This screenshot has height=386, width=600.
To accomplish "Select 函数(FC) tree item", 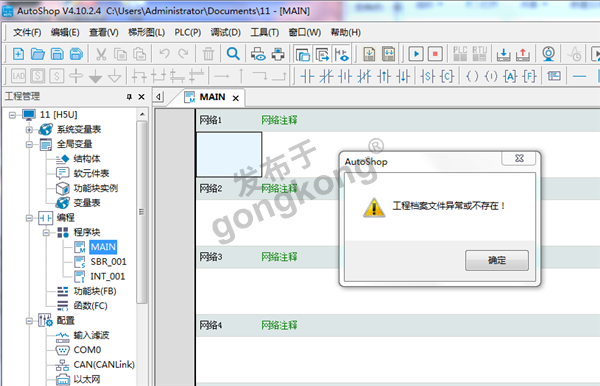I will point(90,306).
